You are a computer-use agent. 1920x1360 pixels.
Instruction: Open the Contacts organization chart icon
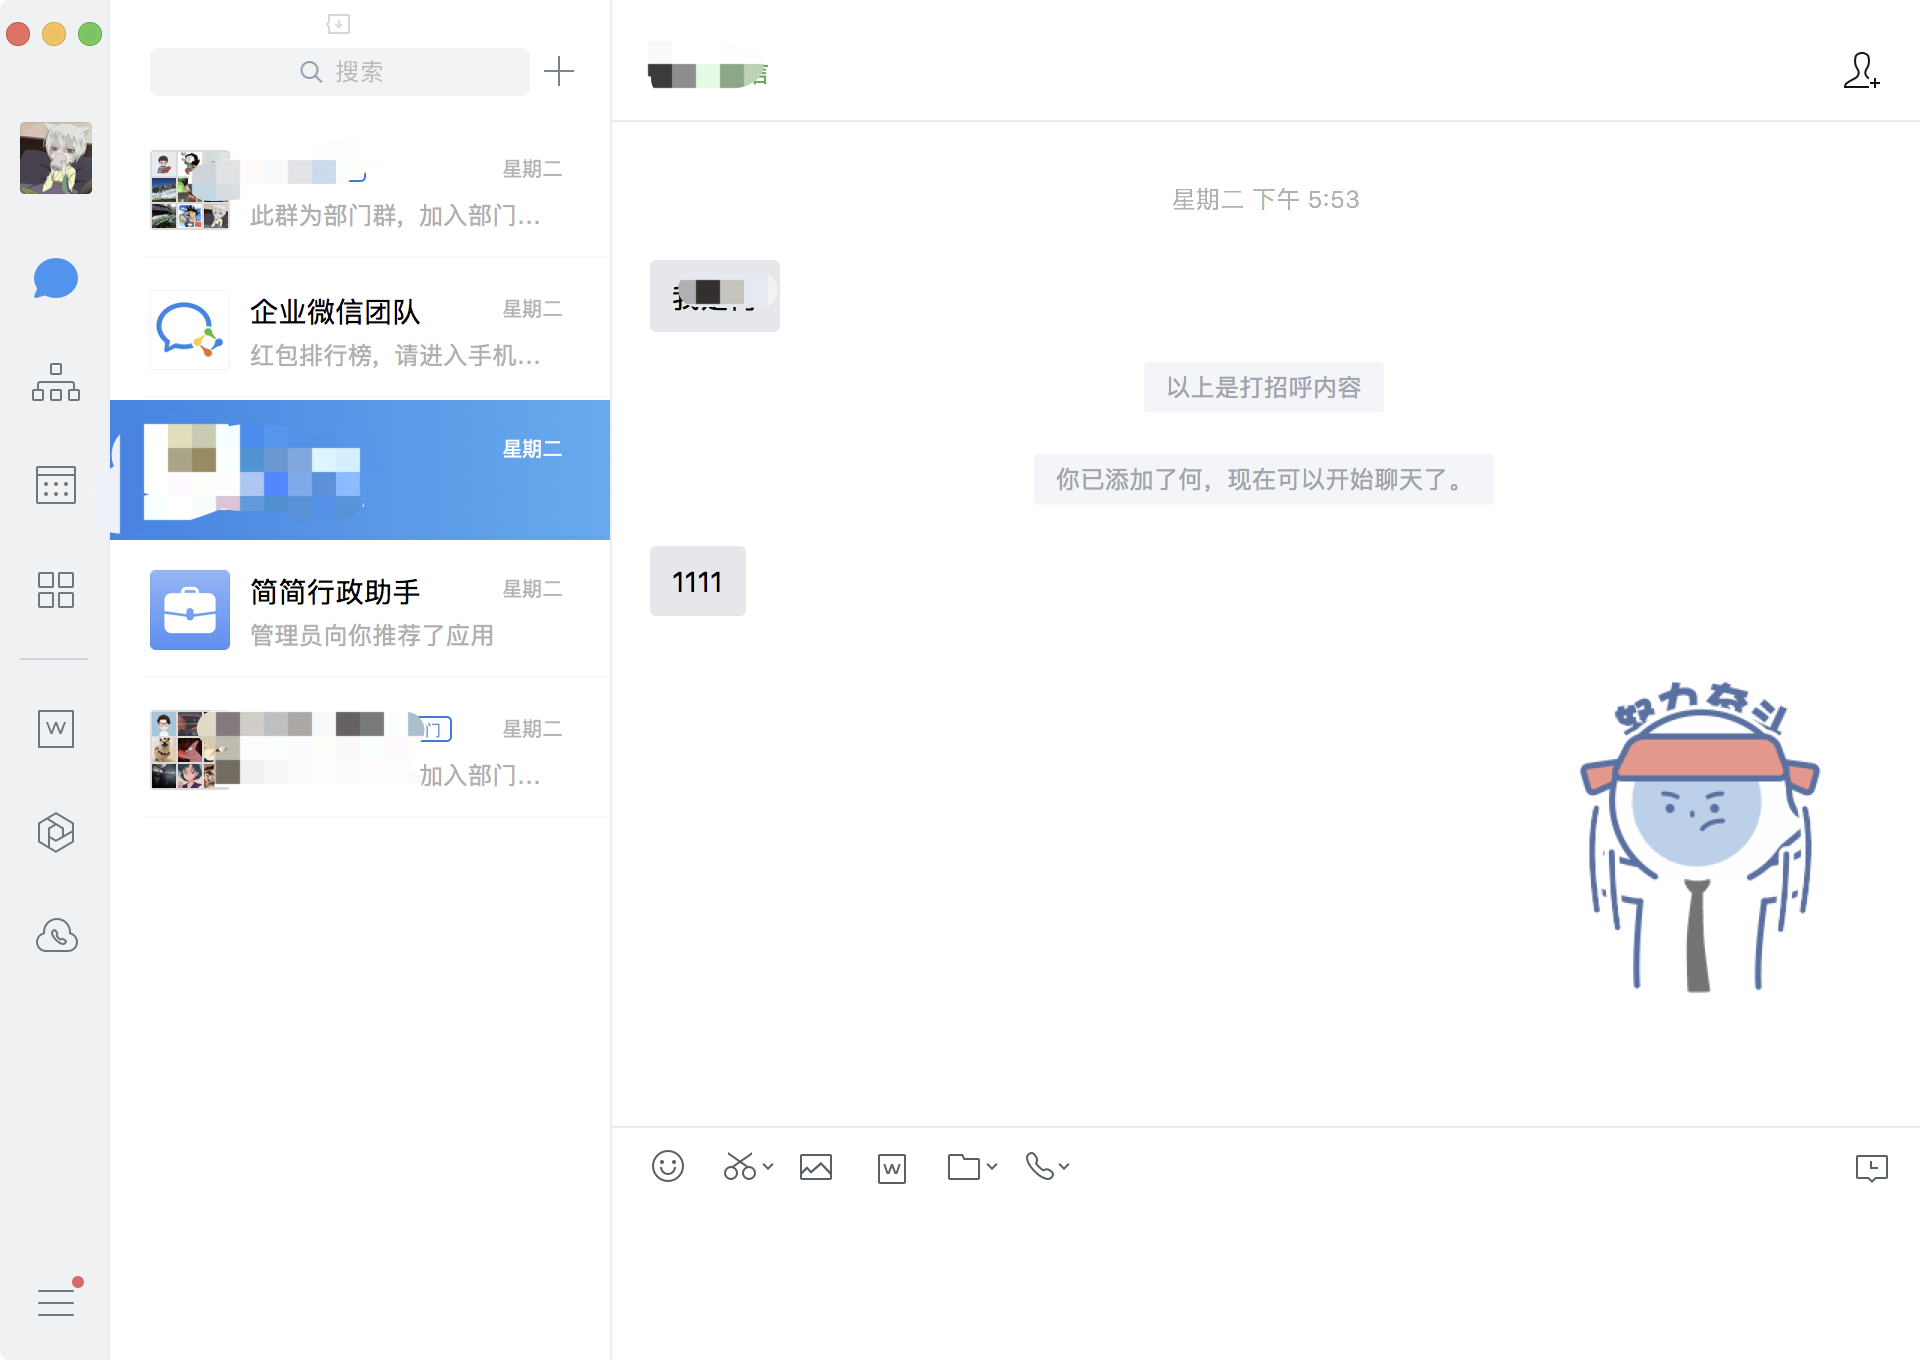point(55,382)
